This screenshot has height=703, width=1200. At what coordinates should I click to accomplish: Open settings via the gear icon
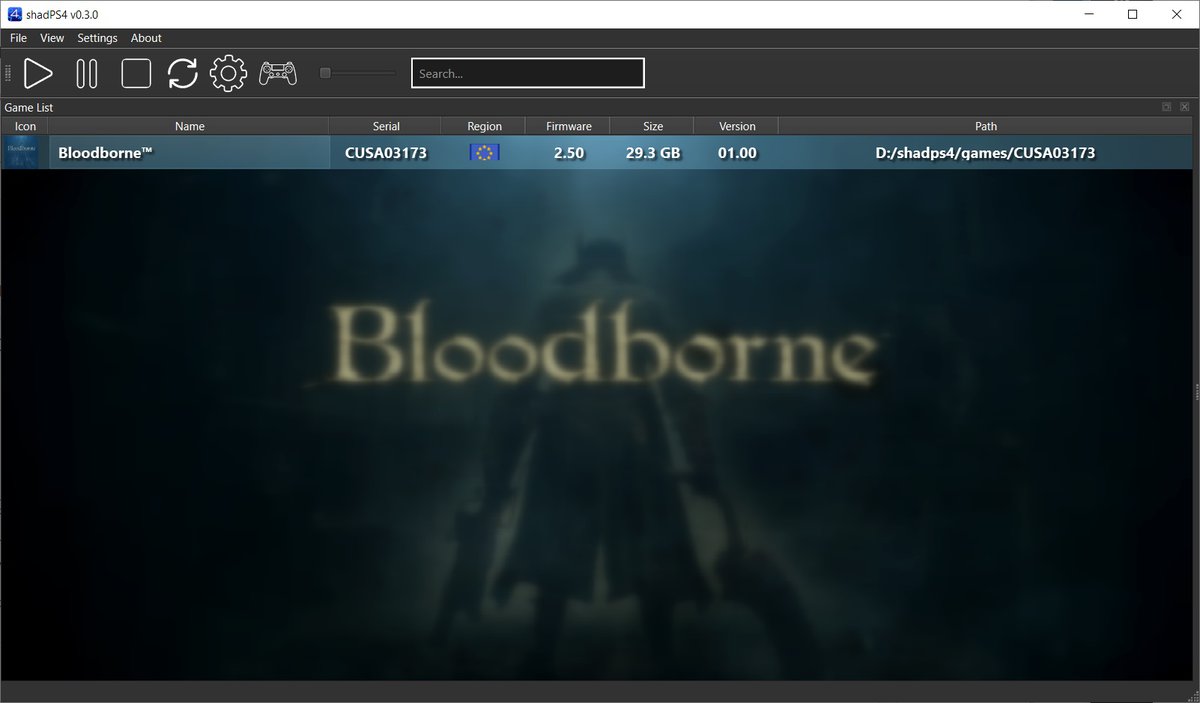pyautogui.click(x=228, y=73)
